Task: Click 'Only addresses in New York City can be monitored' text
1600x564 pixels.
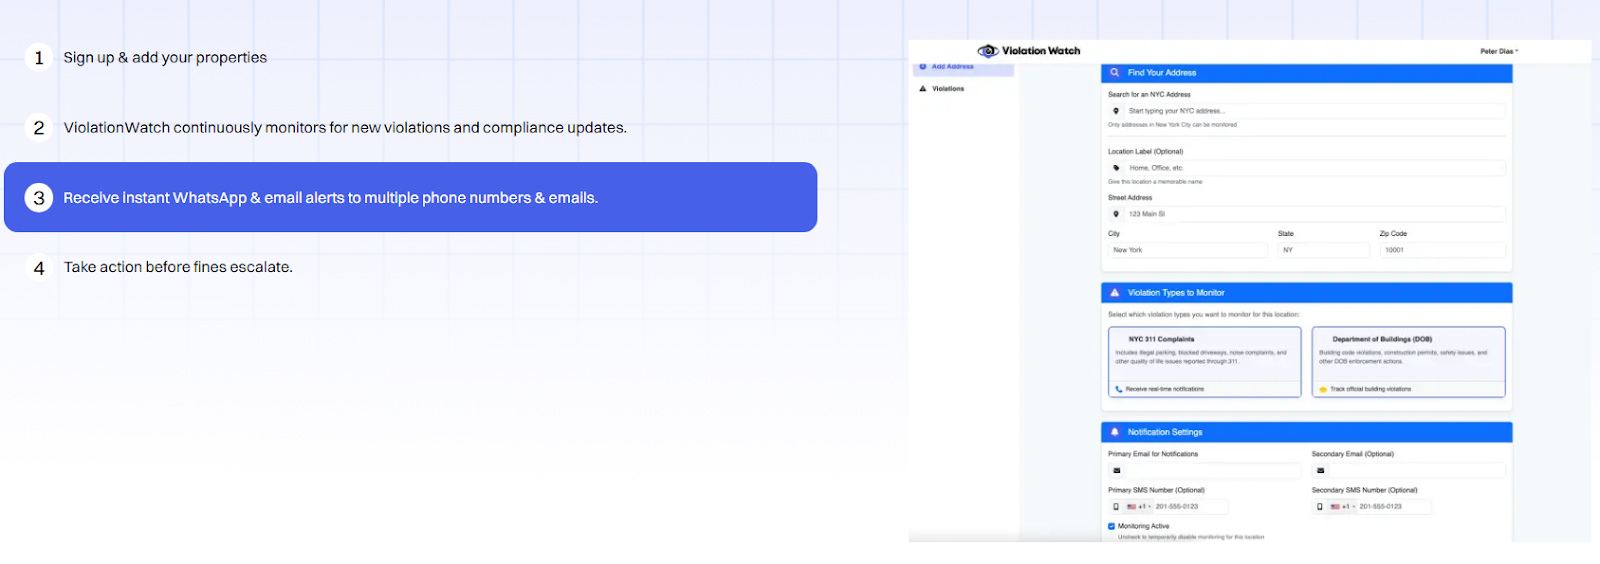Action: [x=1172, y=125]
